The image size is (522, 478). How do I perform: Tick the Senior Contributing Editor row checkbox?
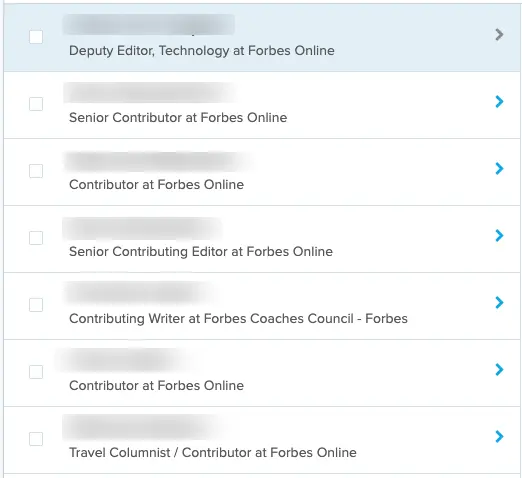[36, 238]
